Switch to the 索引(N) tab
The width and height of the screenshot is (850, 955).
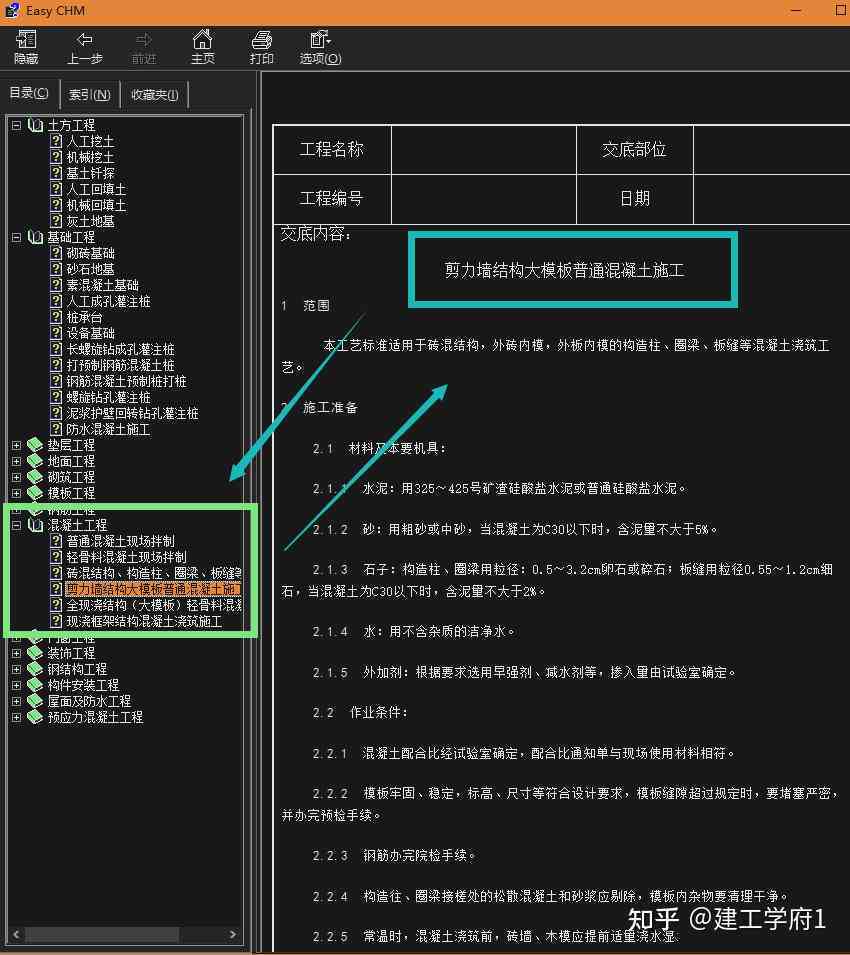[x=90, y=94]
